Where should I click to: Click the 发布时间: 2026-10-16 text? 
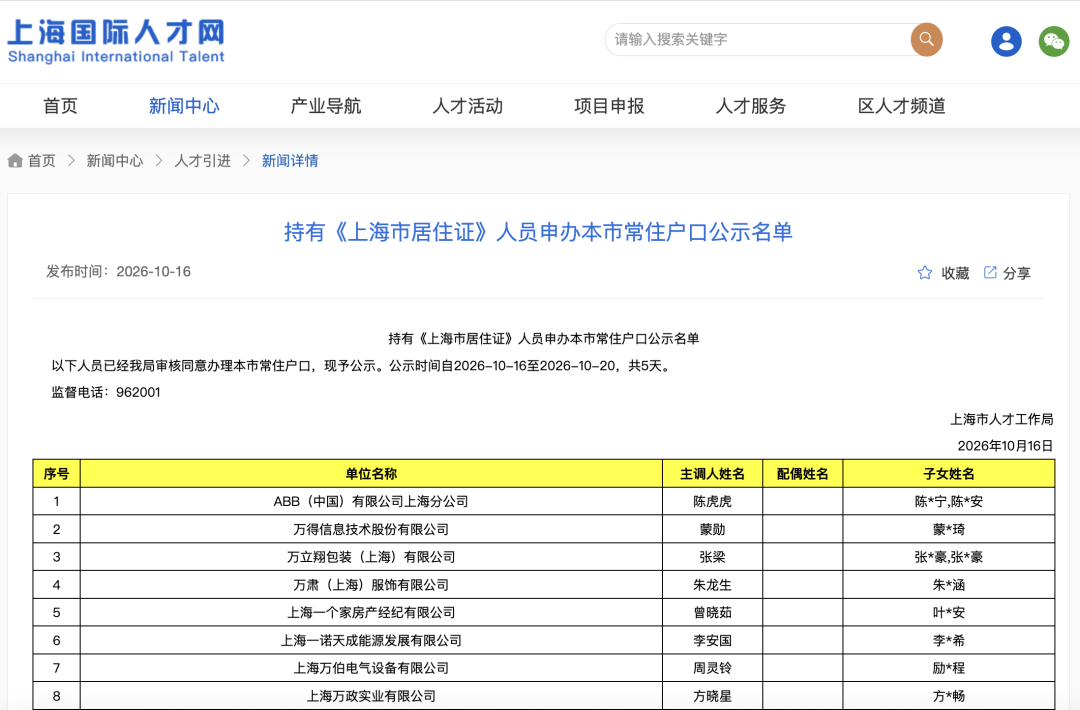pyautogui.click(x=118, y=271)
